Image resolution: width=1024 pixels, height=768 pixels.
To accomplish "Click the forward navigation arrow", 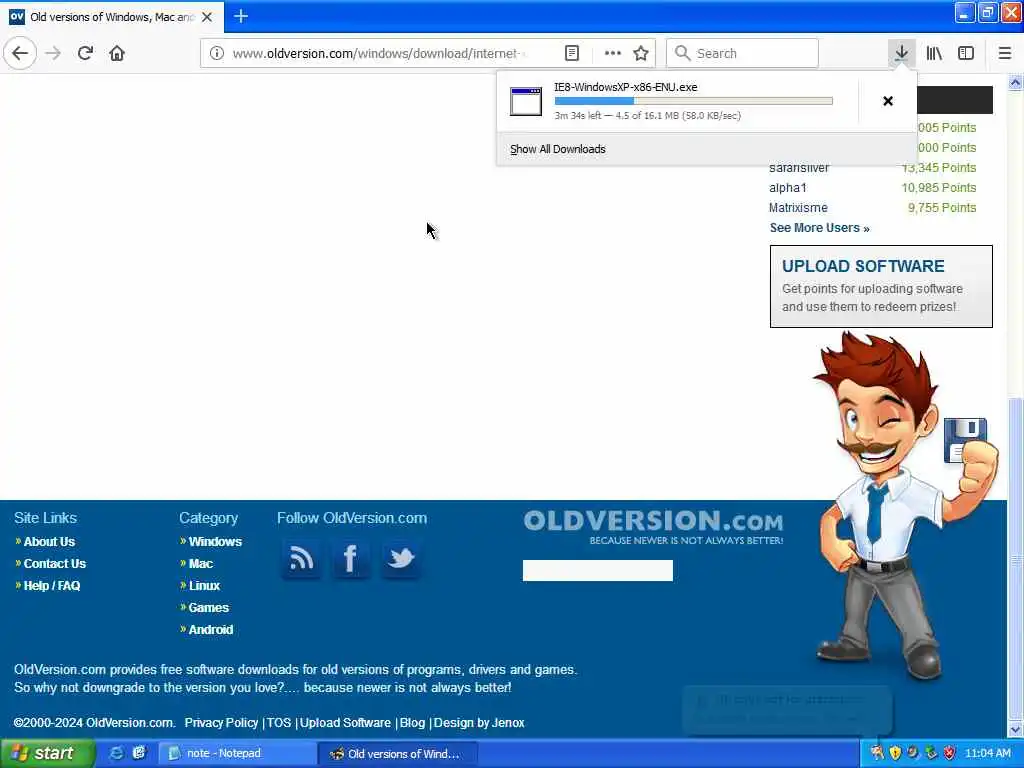I will tap(53, 53).
